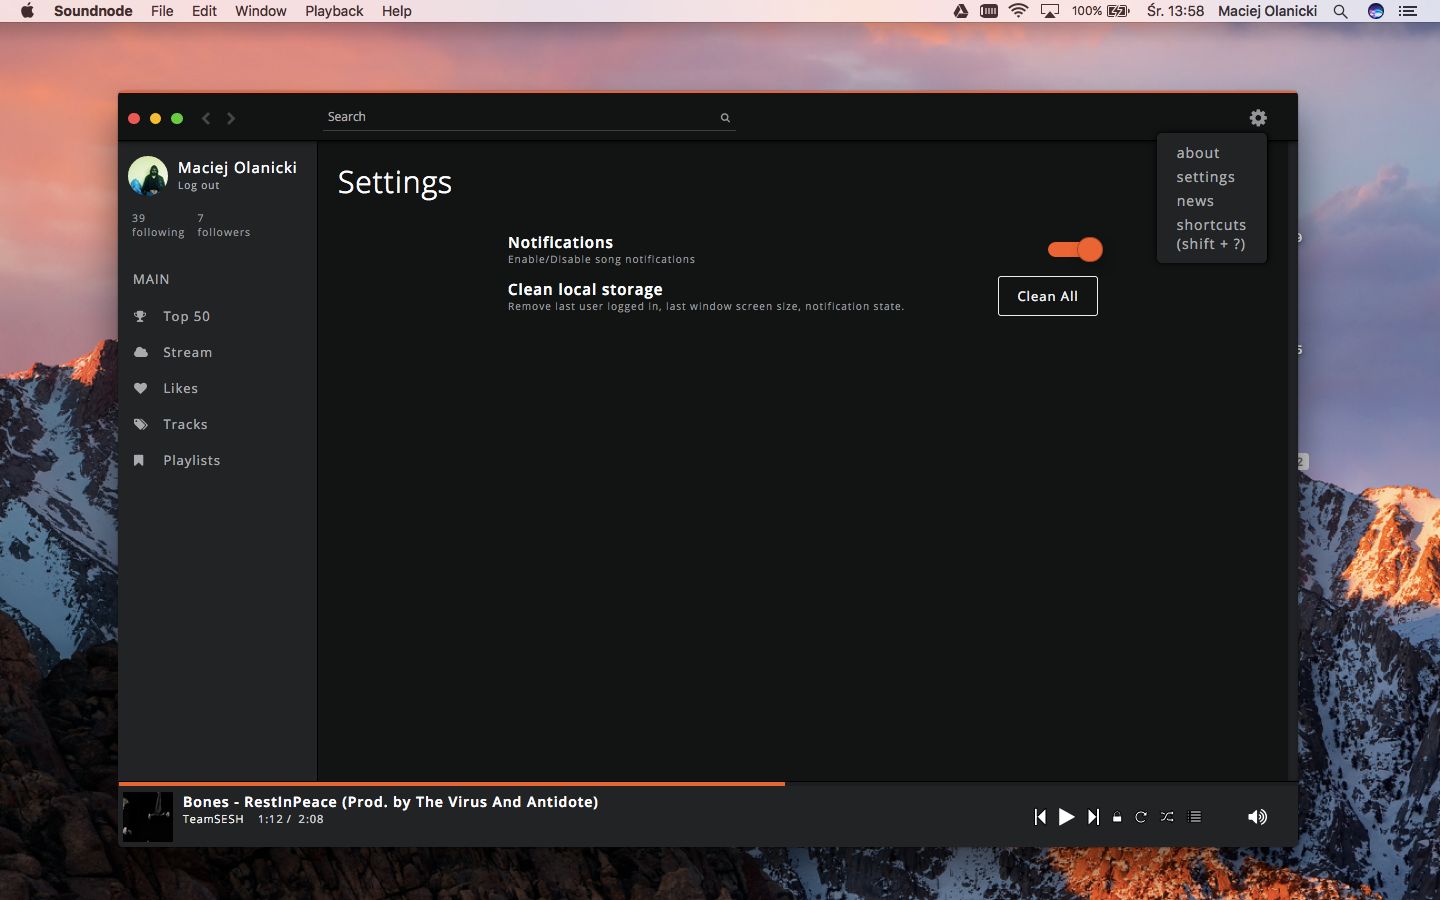This screenshot has height=900, width=1440.
Task: Open the play queue list icon
Action: click(1194, 817)
